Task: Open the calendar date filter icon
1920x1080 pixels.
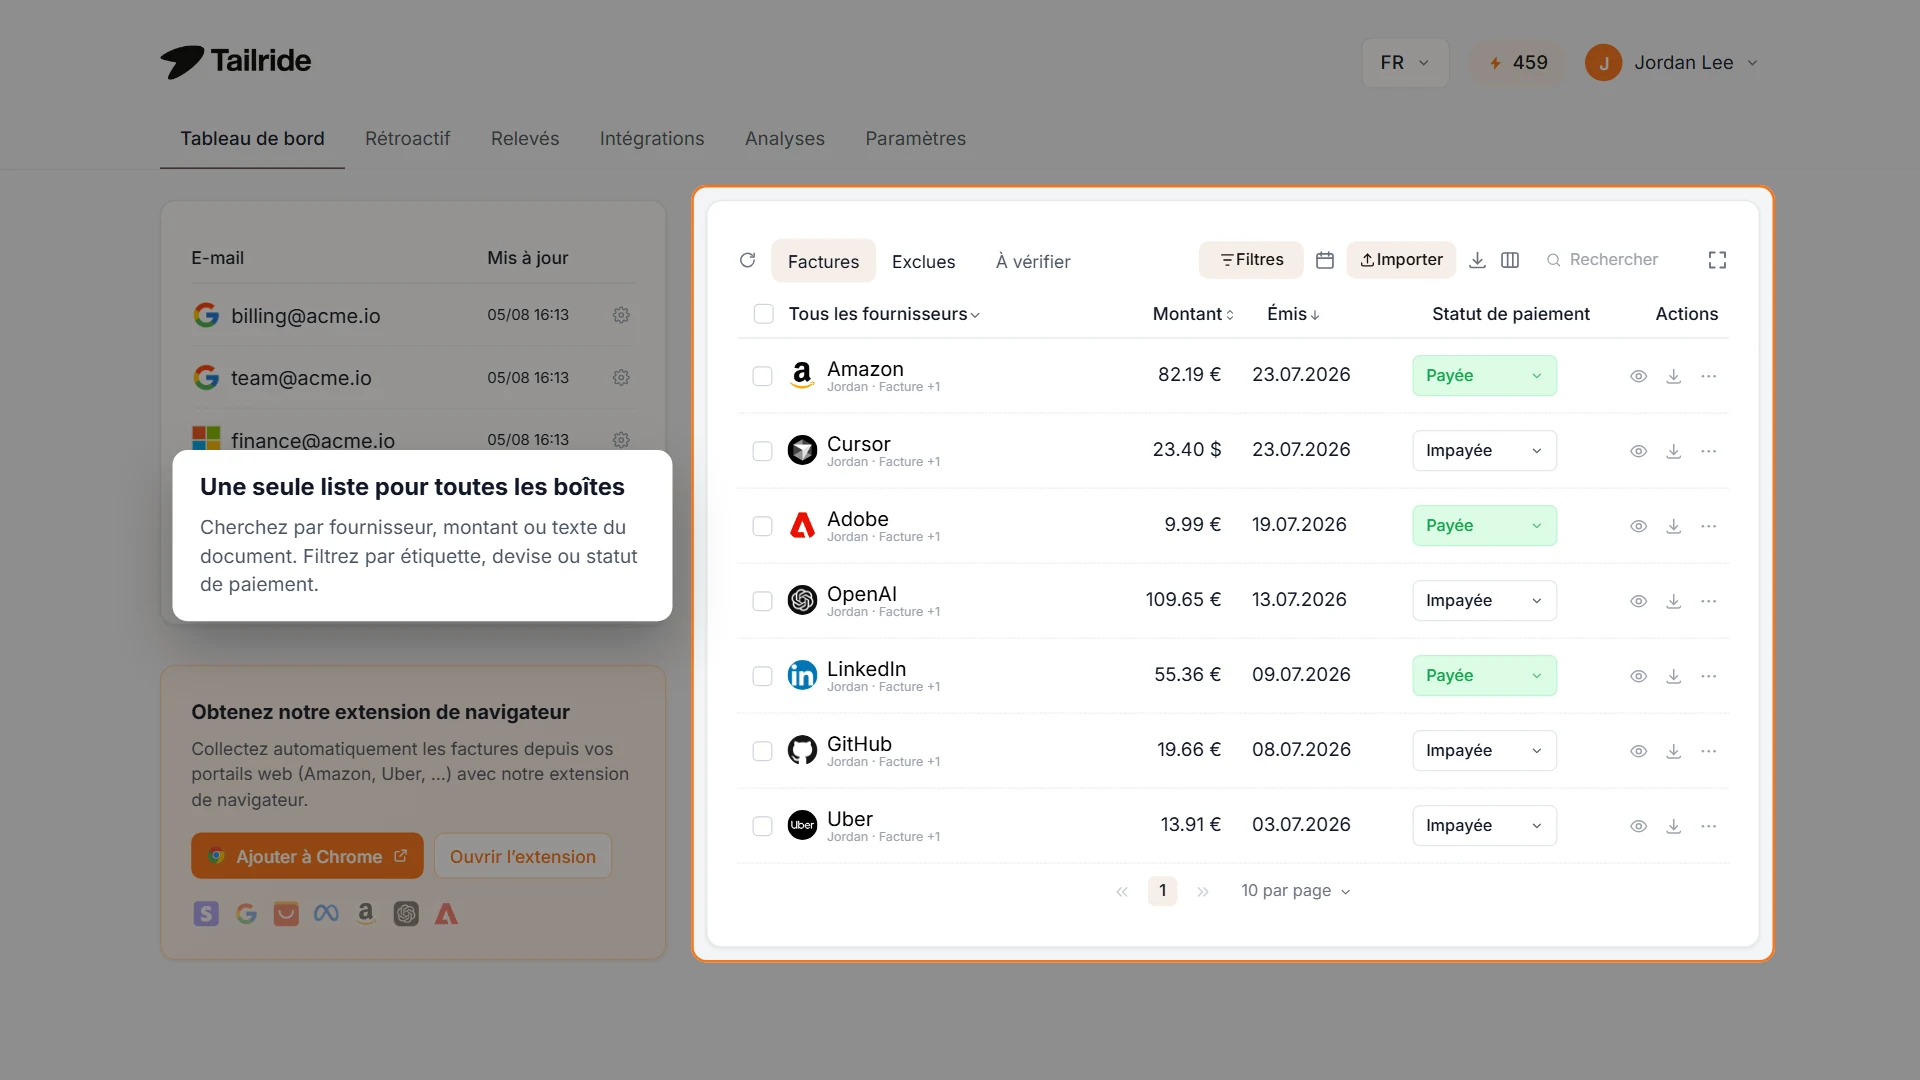Action: (1325, 260)
